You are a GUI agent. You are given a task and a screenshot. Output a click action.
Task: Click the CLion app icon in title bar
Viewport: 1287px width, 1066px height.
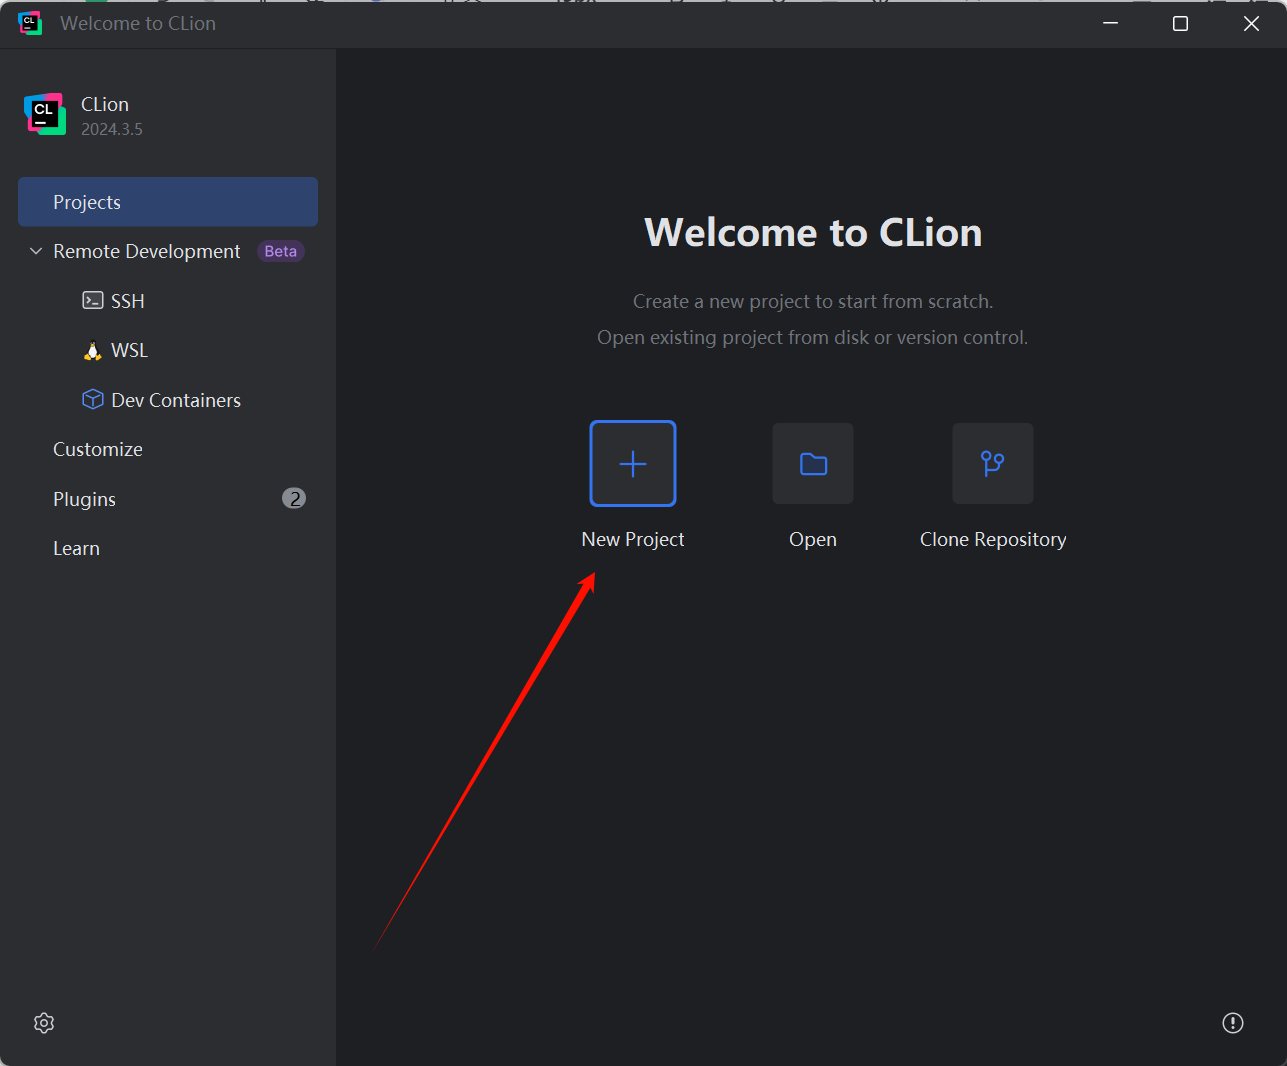point(28,22)
